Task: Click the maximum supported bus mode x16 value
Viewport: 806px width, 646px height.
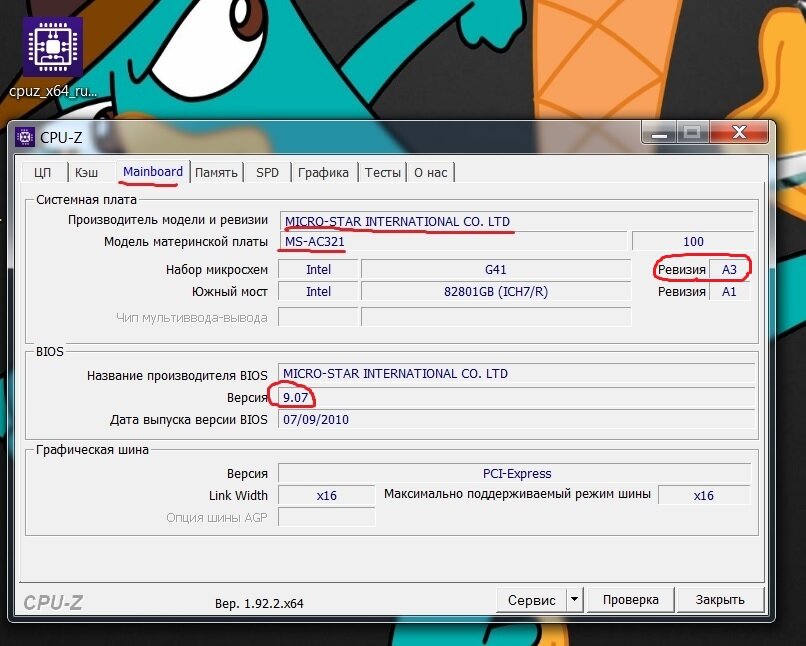Action: click(x=704, y=495)
